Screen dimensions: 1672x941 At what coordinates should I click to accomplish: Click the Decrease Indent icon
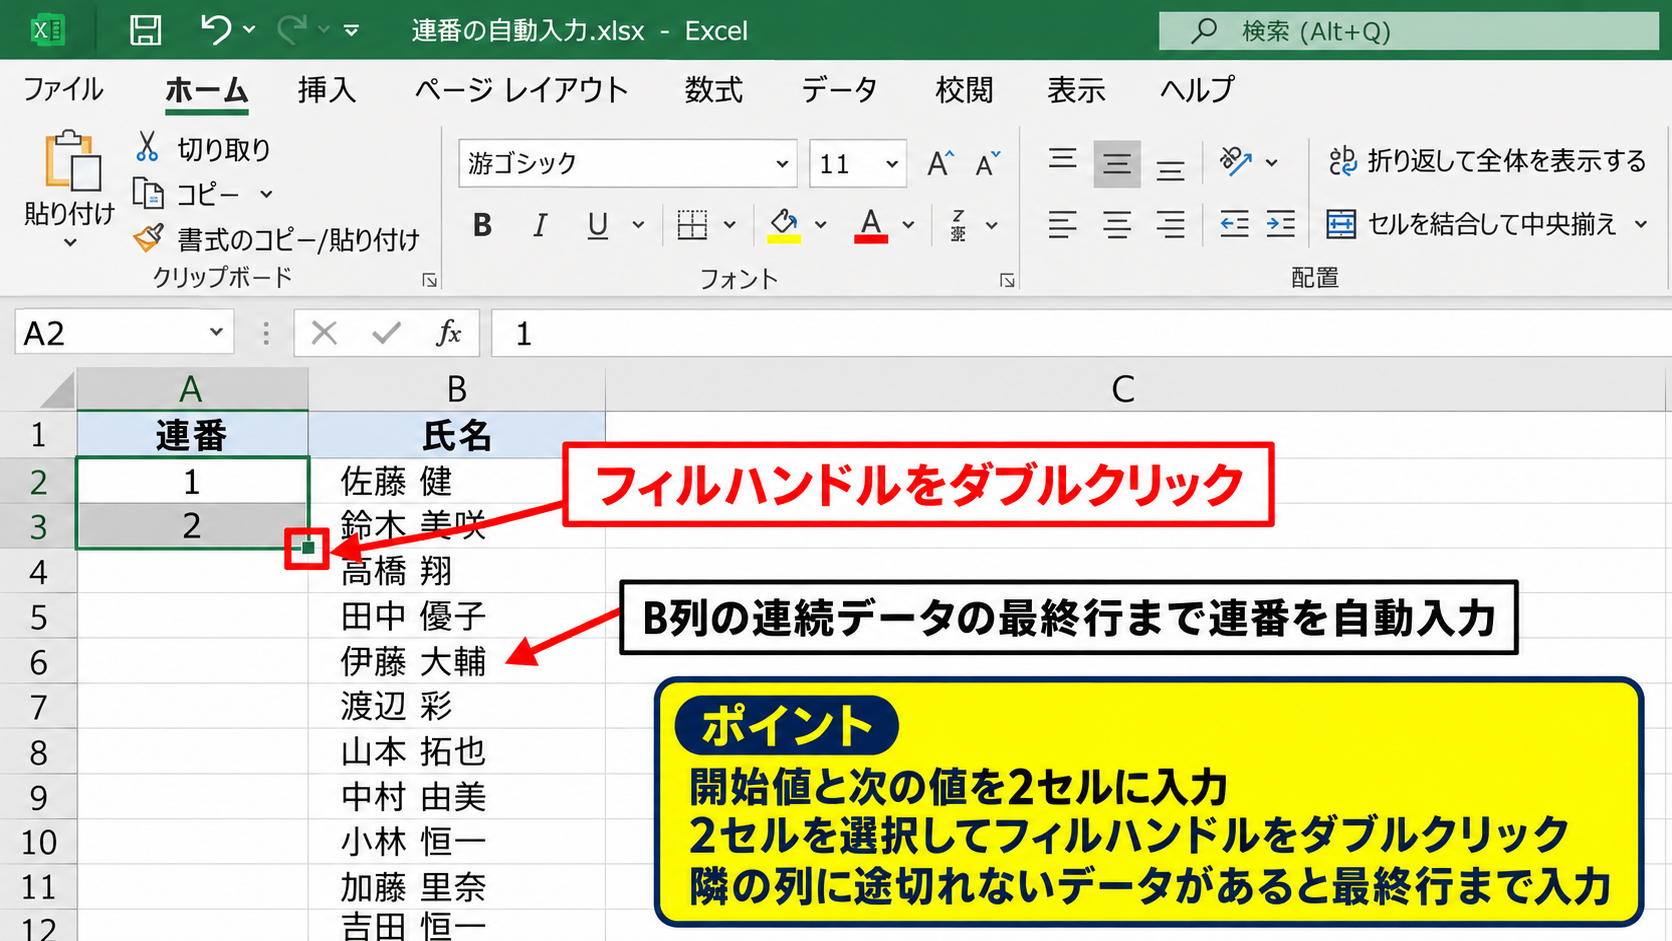tap(1234, 224)
